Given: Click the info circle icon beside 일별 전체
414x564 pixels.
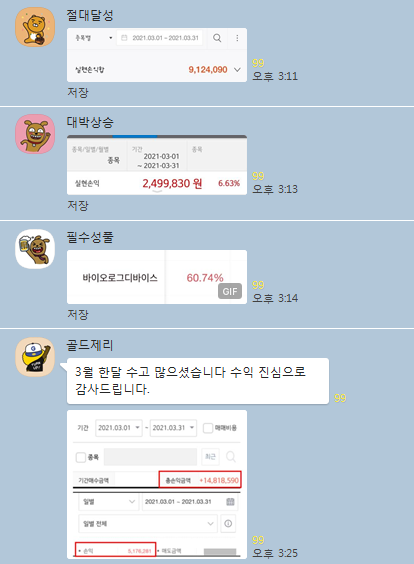Looking at the screenshot, I should (x=228, y=523).
